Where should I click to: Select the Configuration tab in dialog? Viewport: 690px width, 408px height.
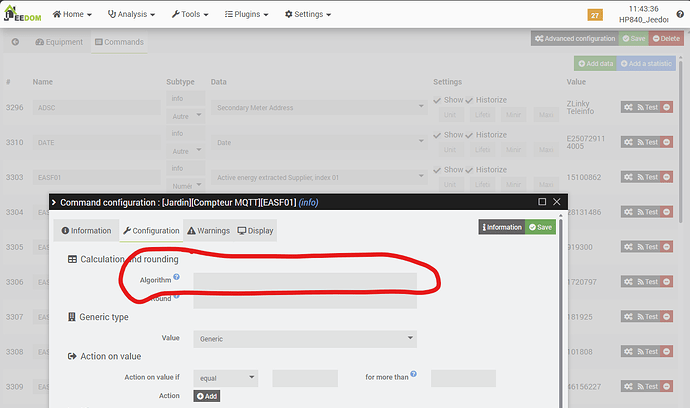point(151,231)
